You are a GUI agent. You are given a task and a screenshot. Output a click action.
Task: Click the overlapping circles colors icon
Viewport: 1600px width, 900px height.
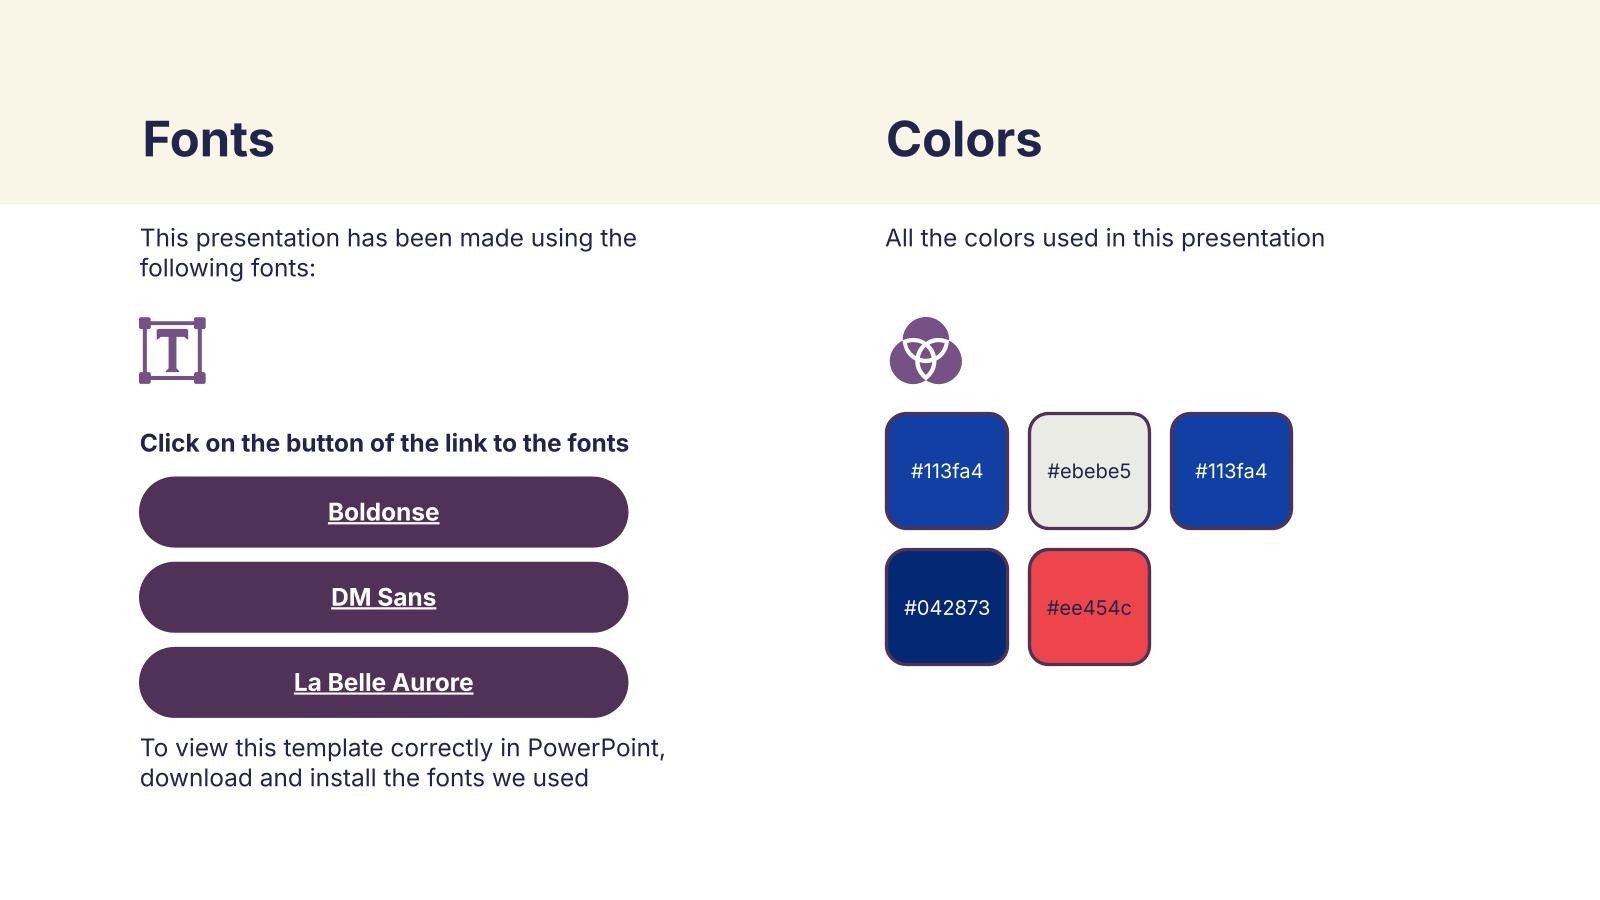tap(925, 351)
